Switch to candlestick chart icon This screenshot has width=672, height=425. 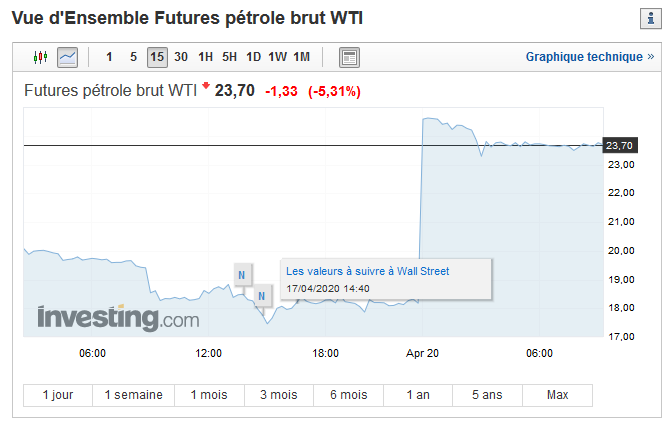click(40, 57)
